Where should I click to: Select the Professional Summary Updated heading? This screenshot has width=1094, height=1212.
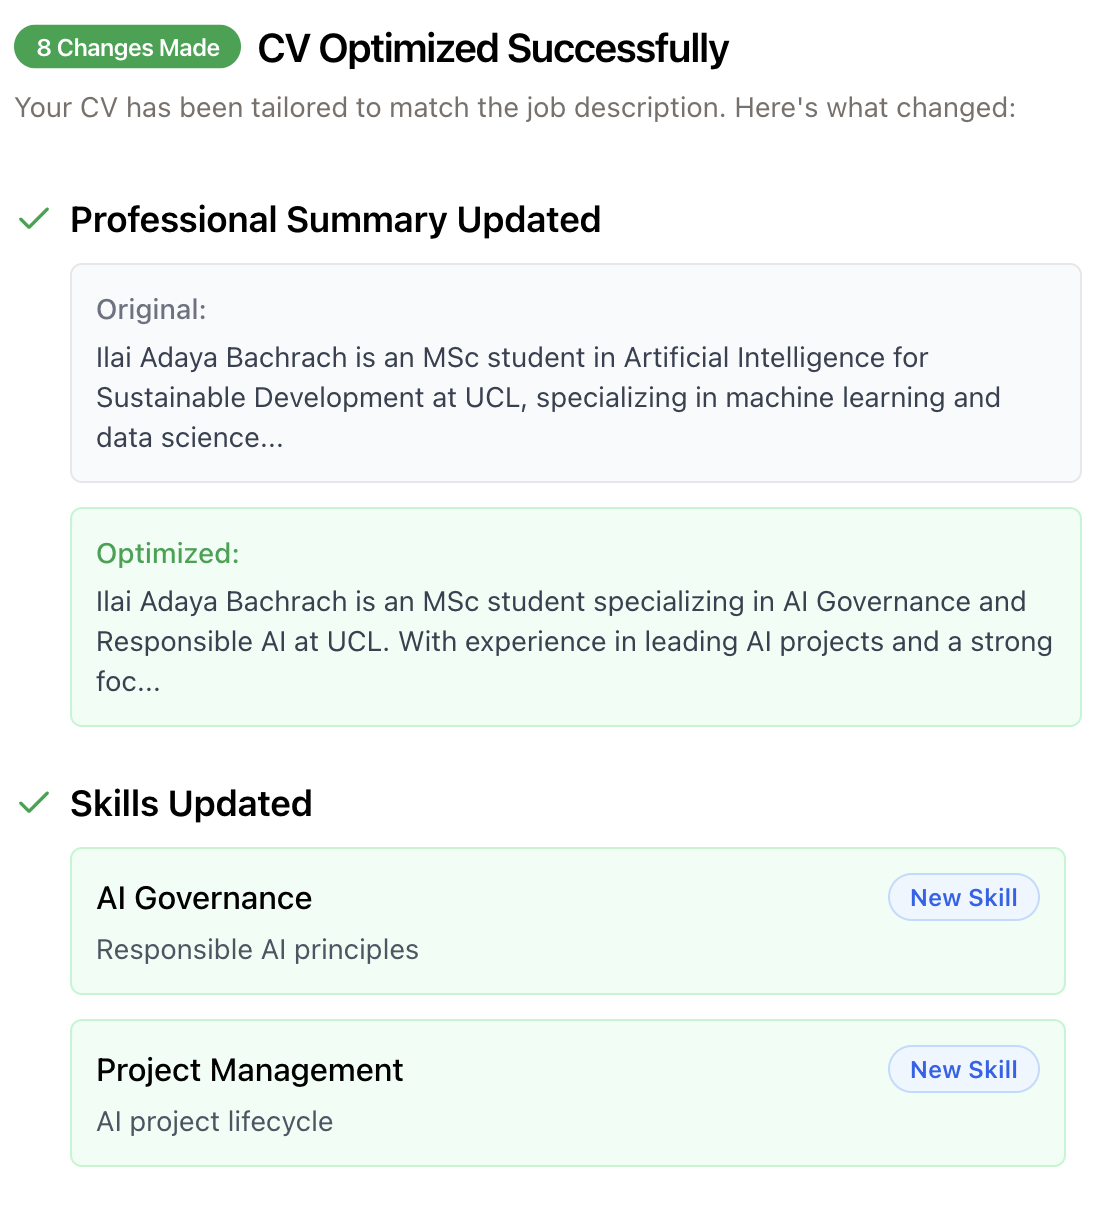click(335, 218)
